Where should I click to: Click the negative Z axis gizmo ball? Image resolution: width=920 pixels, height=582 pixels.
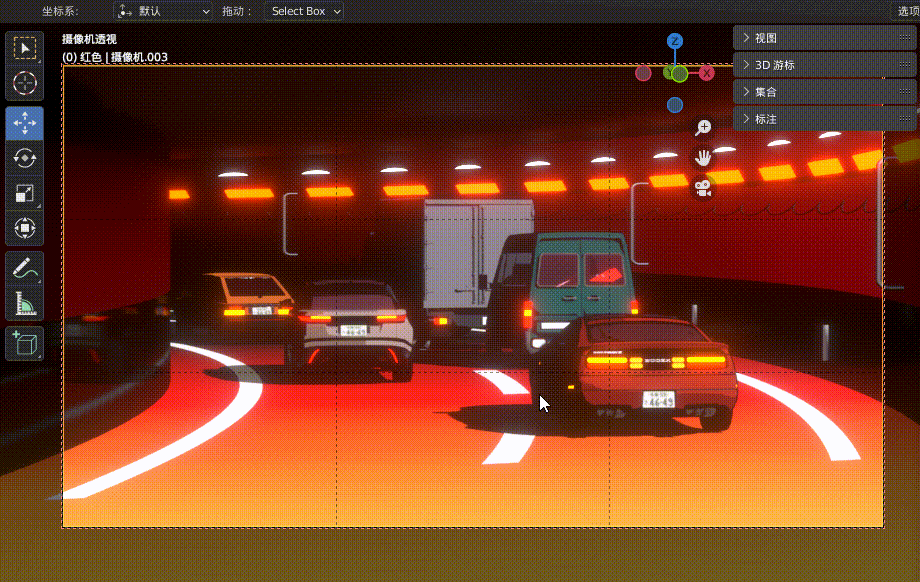[675, 105]
